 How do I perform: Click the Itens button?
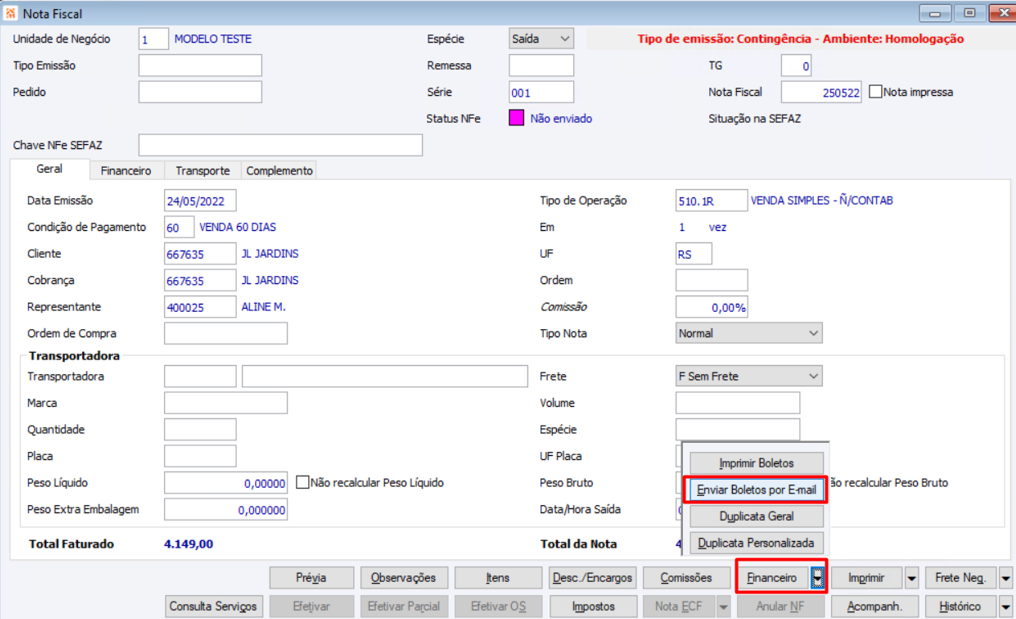pyautogui.click(x=498, y=578)
